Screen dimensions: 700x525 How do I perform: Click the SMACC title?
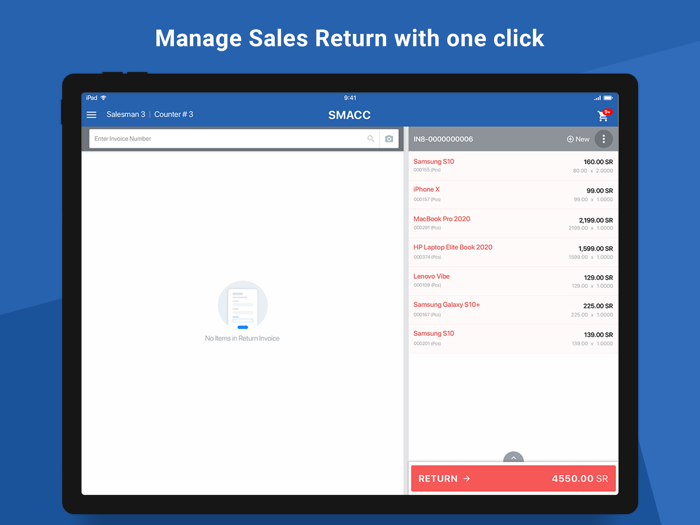(349, 115)
